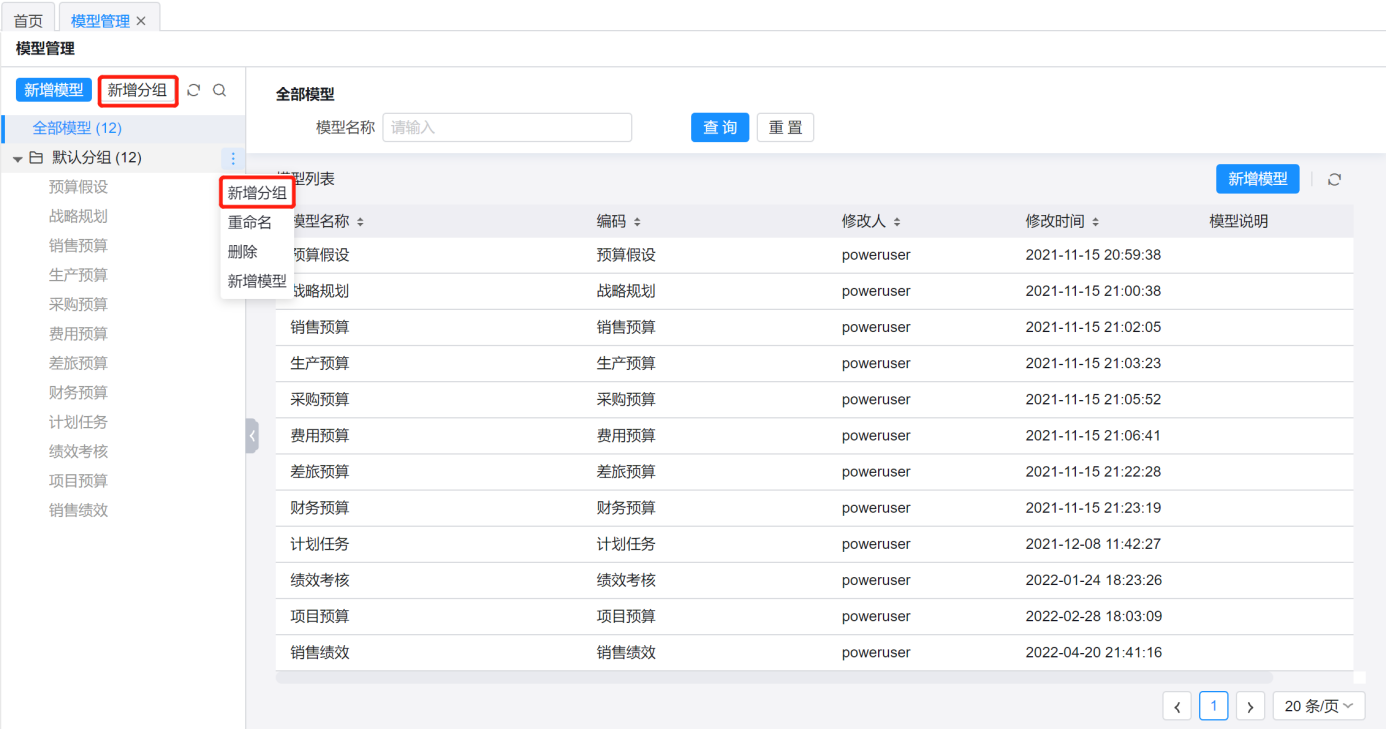Open the 20 条/页 page size dropdown
This screenshot has height=729, width=1386.
point(1318,706)
